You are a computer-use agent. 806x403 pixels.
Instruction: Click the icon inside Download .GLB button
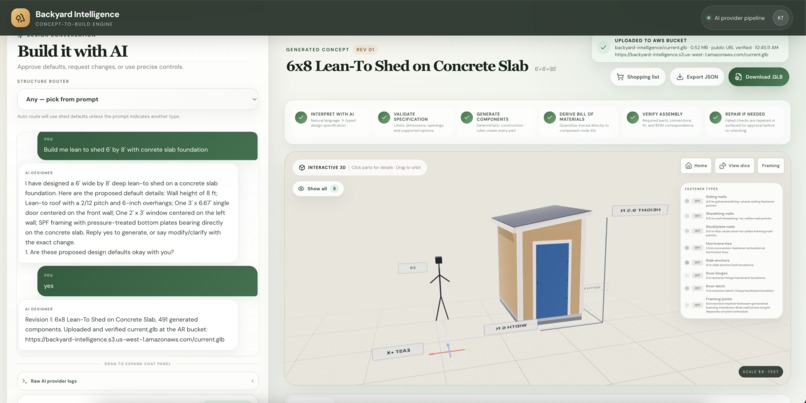click(x=738, y=77)
